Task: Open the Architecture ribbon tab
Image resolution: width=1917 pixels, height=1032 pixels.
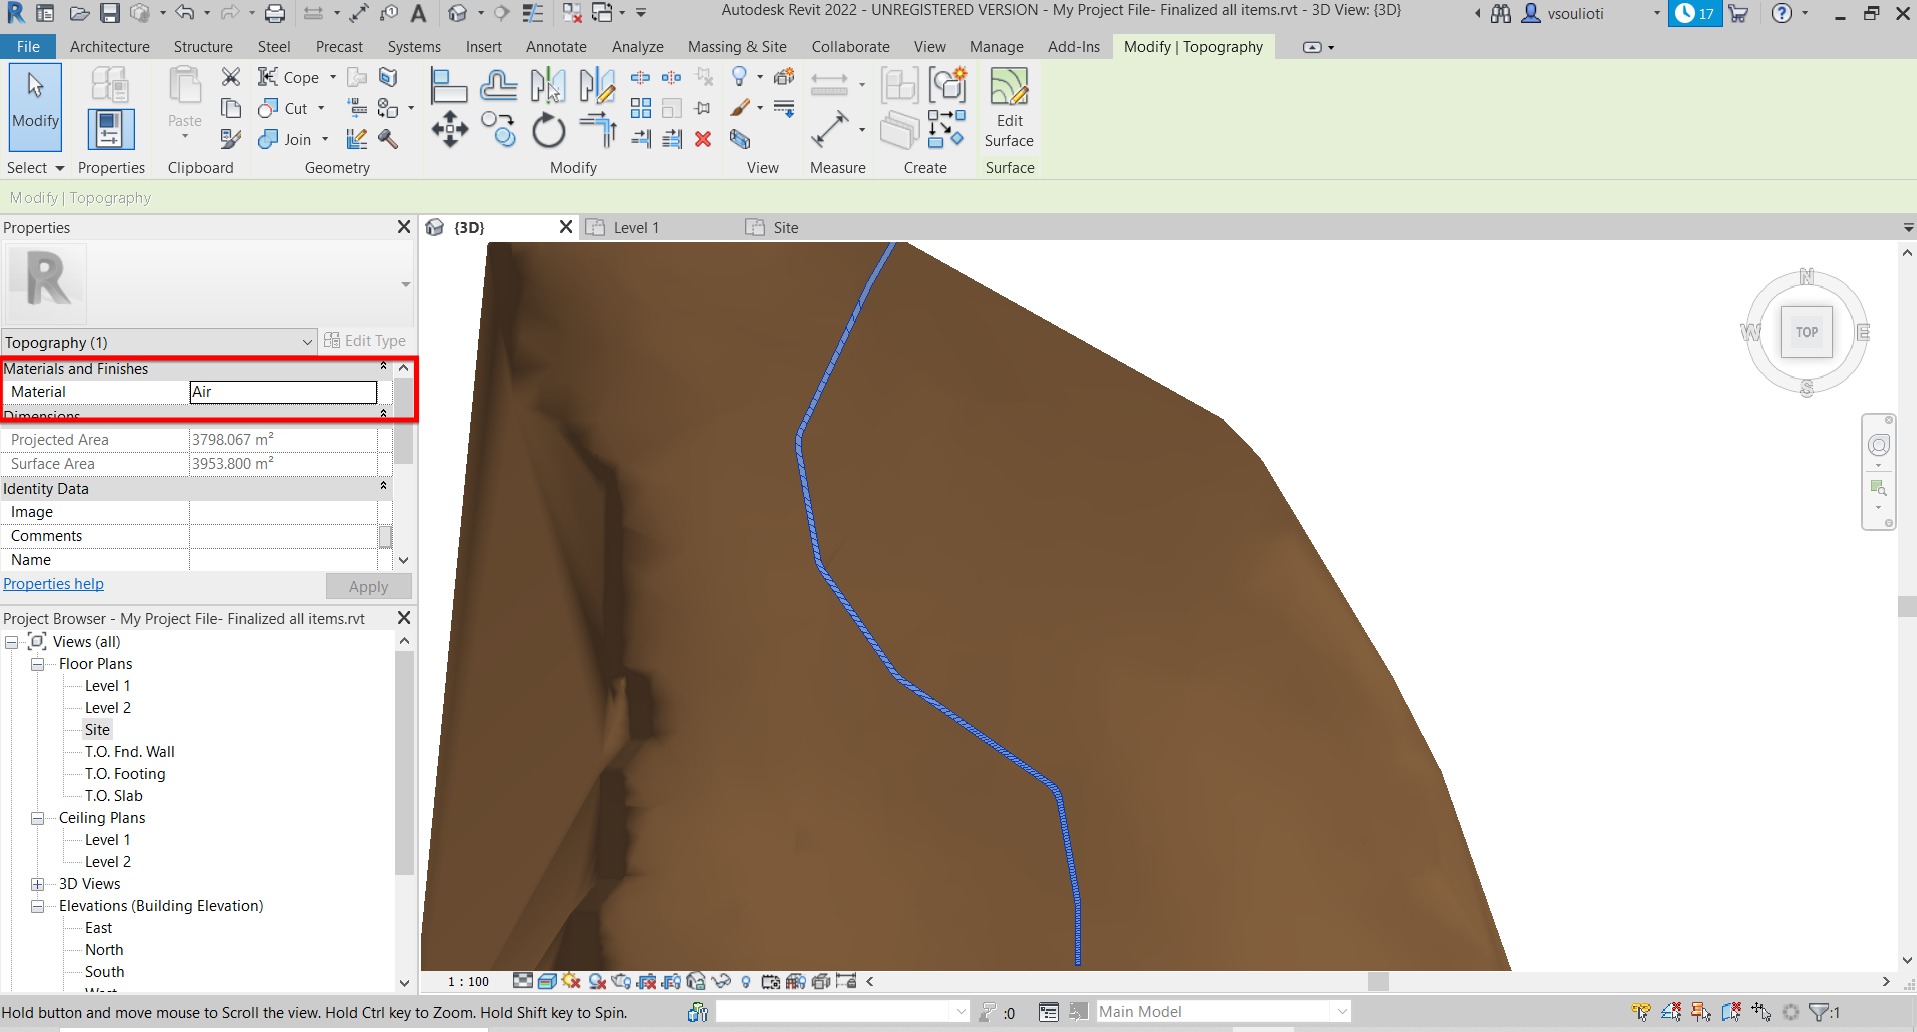Action: [x=109, y=47]
